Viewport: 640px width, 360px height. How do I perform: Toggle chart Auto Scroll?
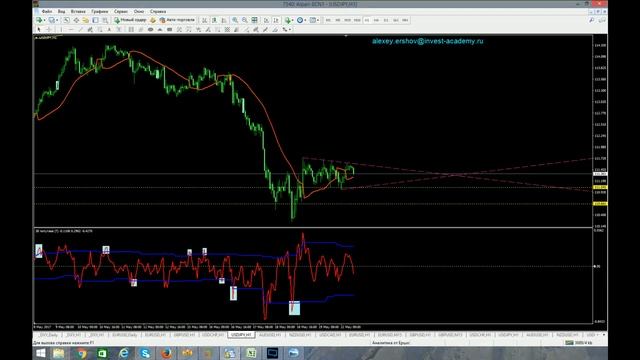266,20
